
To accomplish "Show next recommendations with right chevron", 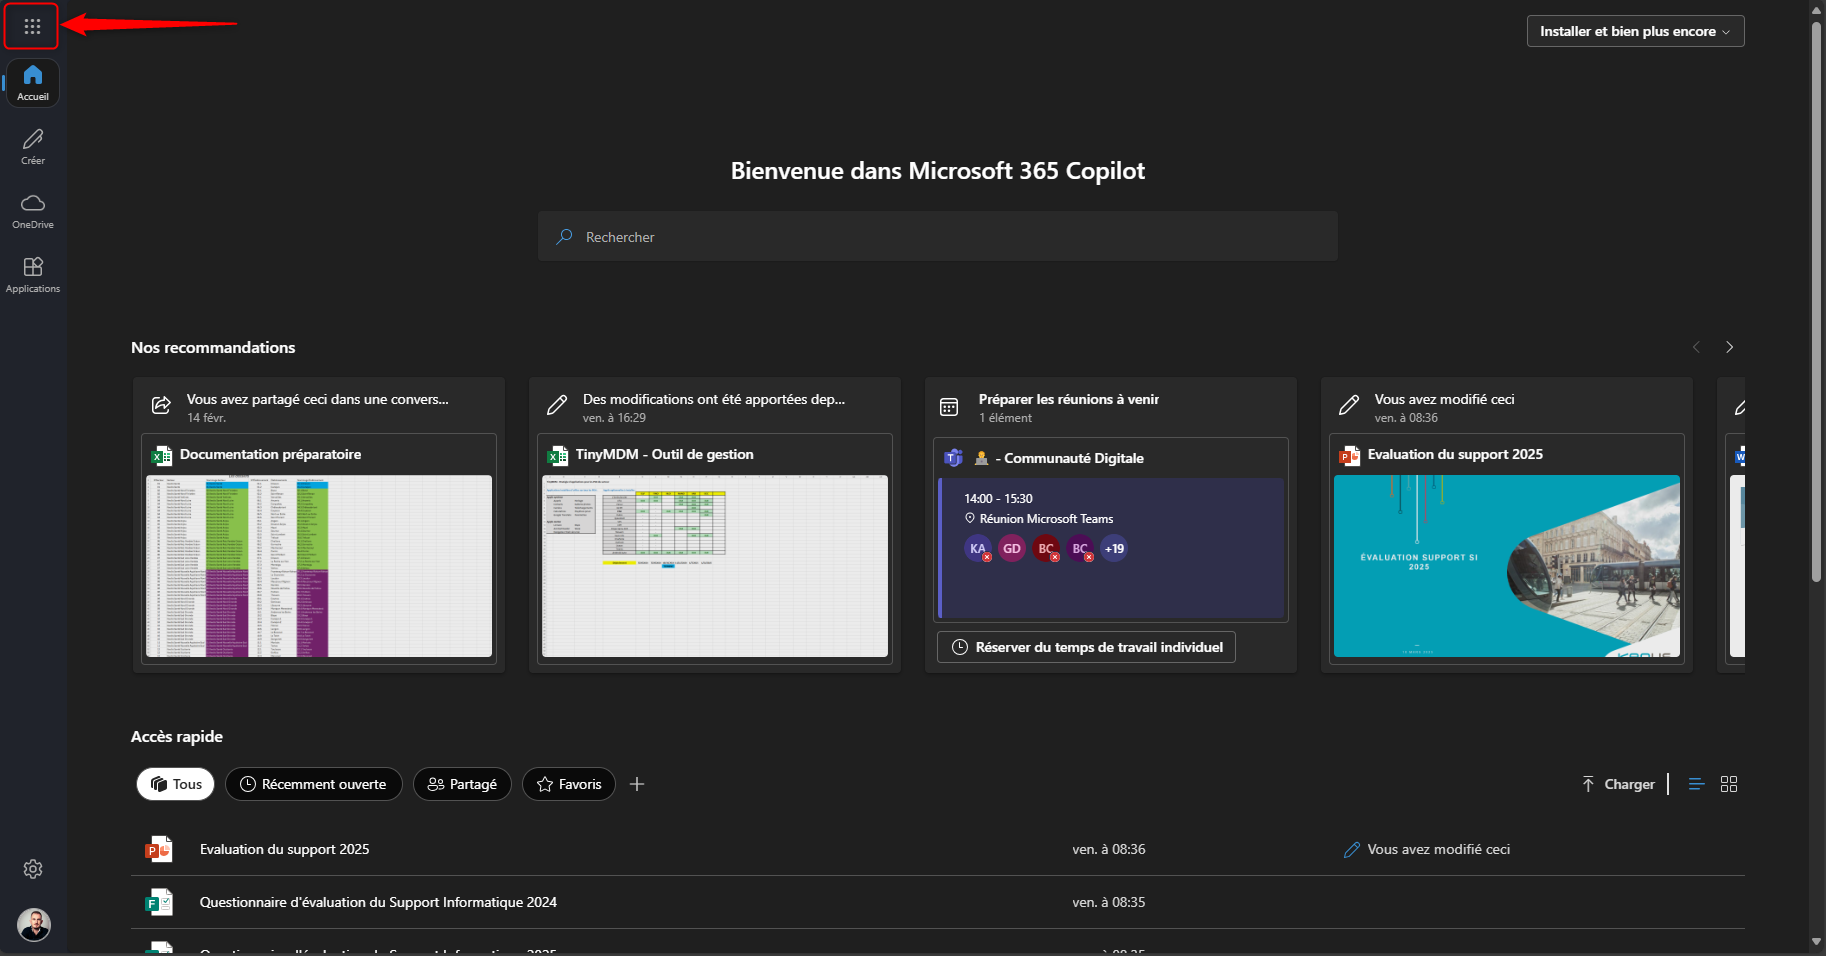I will [x=1729, y=347].
